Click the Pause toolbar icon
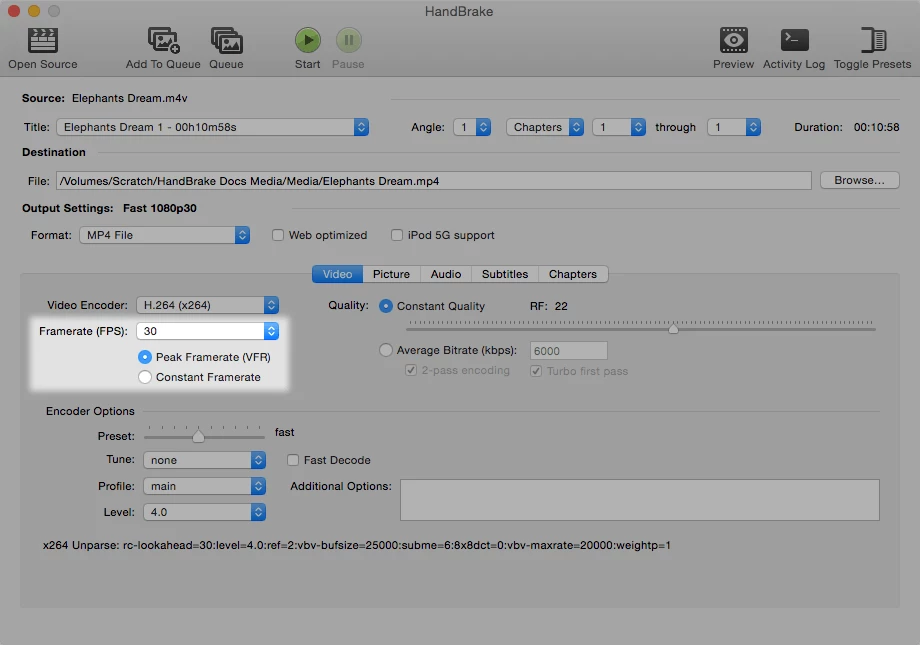Image resolution: width=920 pixels, height=645 pixels. tap(349, 40)
